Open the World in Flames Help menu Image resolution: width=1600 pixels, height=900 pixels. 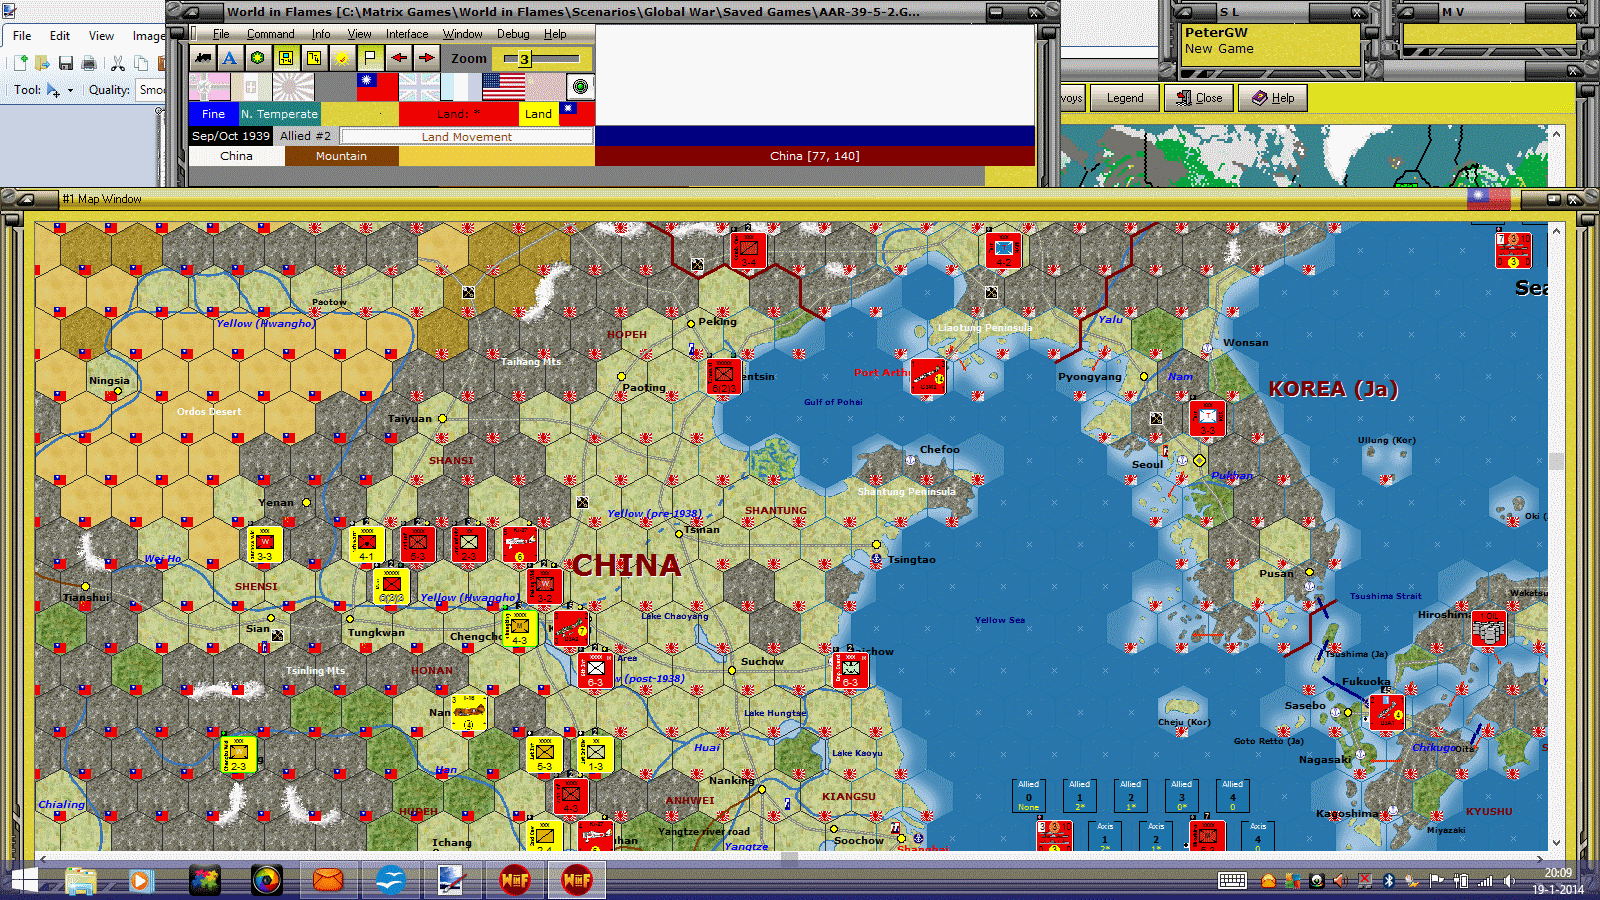[555, 34]
